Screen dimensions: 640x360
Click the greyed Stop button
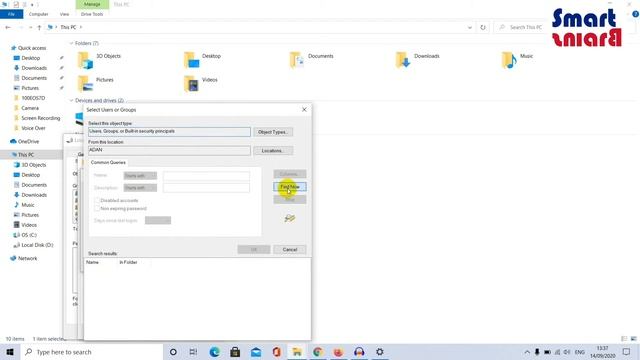pyautogui.click(x=289, y=199)
